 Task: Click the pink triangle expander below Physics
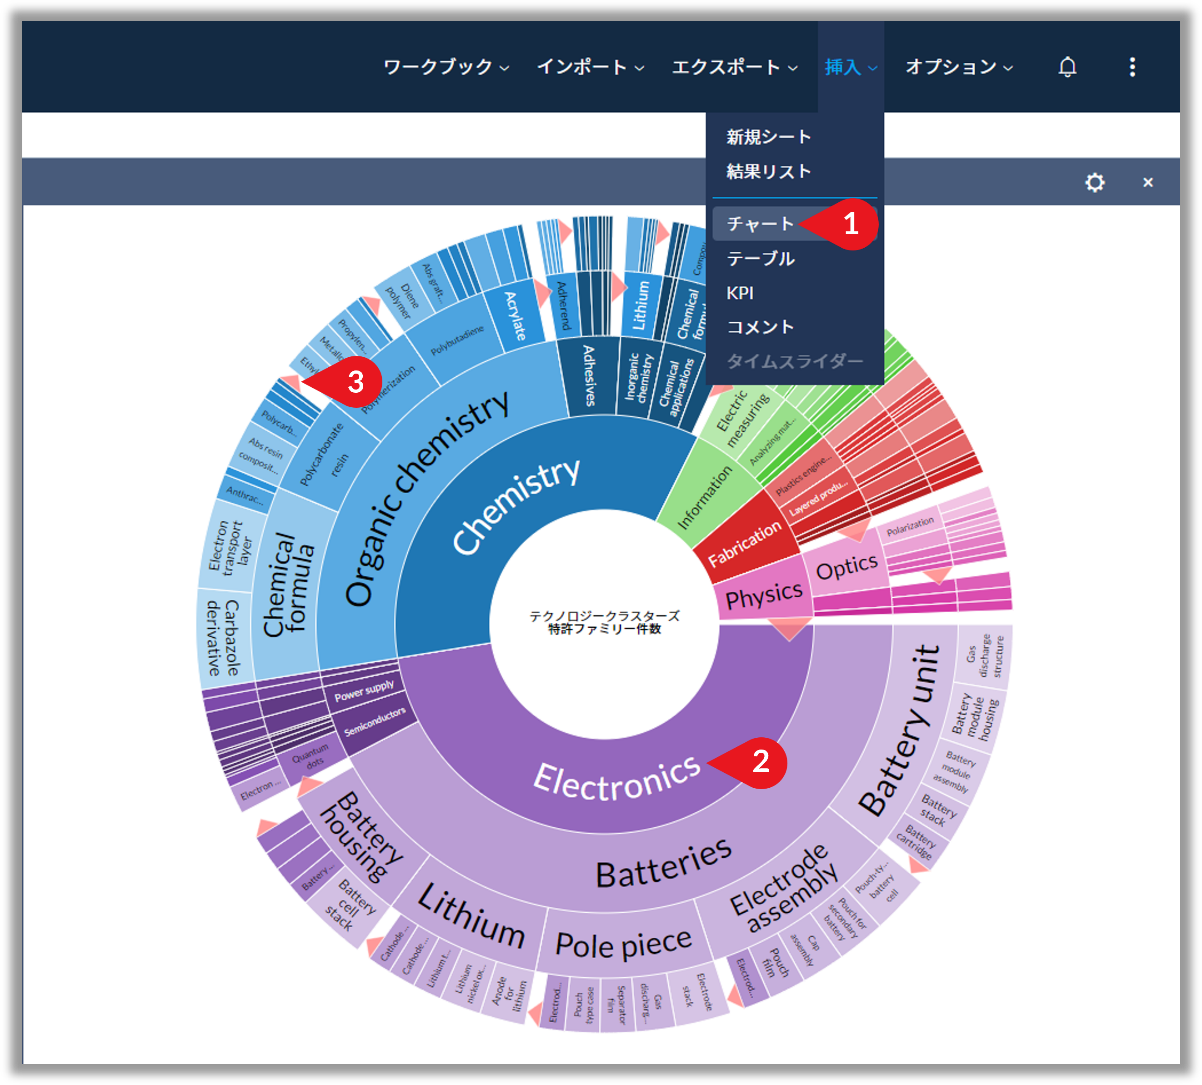coord(790,629)
